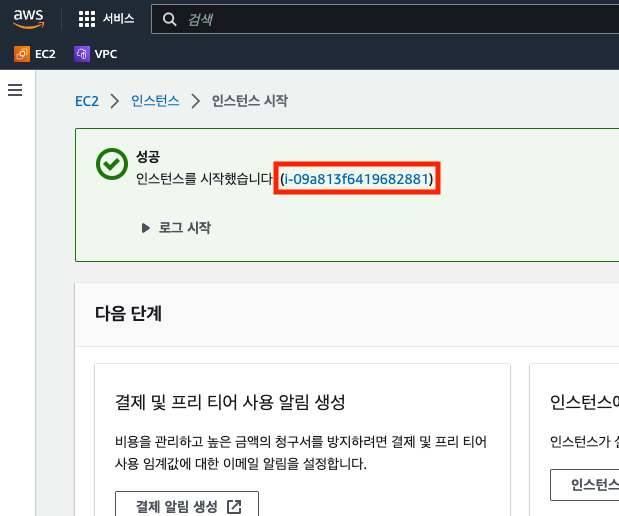Click the purple VPC shortcut icon
Viewport: 619px width, 516px height.
(x=82, y=54)
